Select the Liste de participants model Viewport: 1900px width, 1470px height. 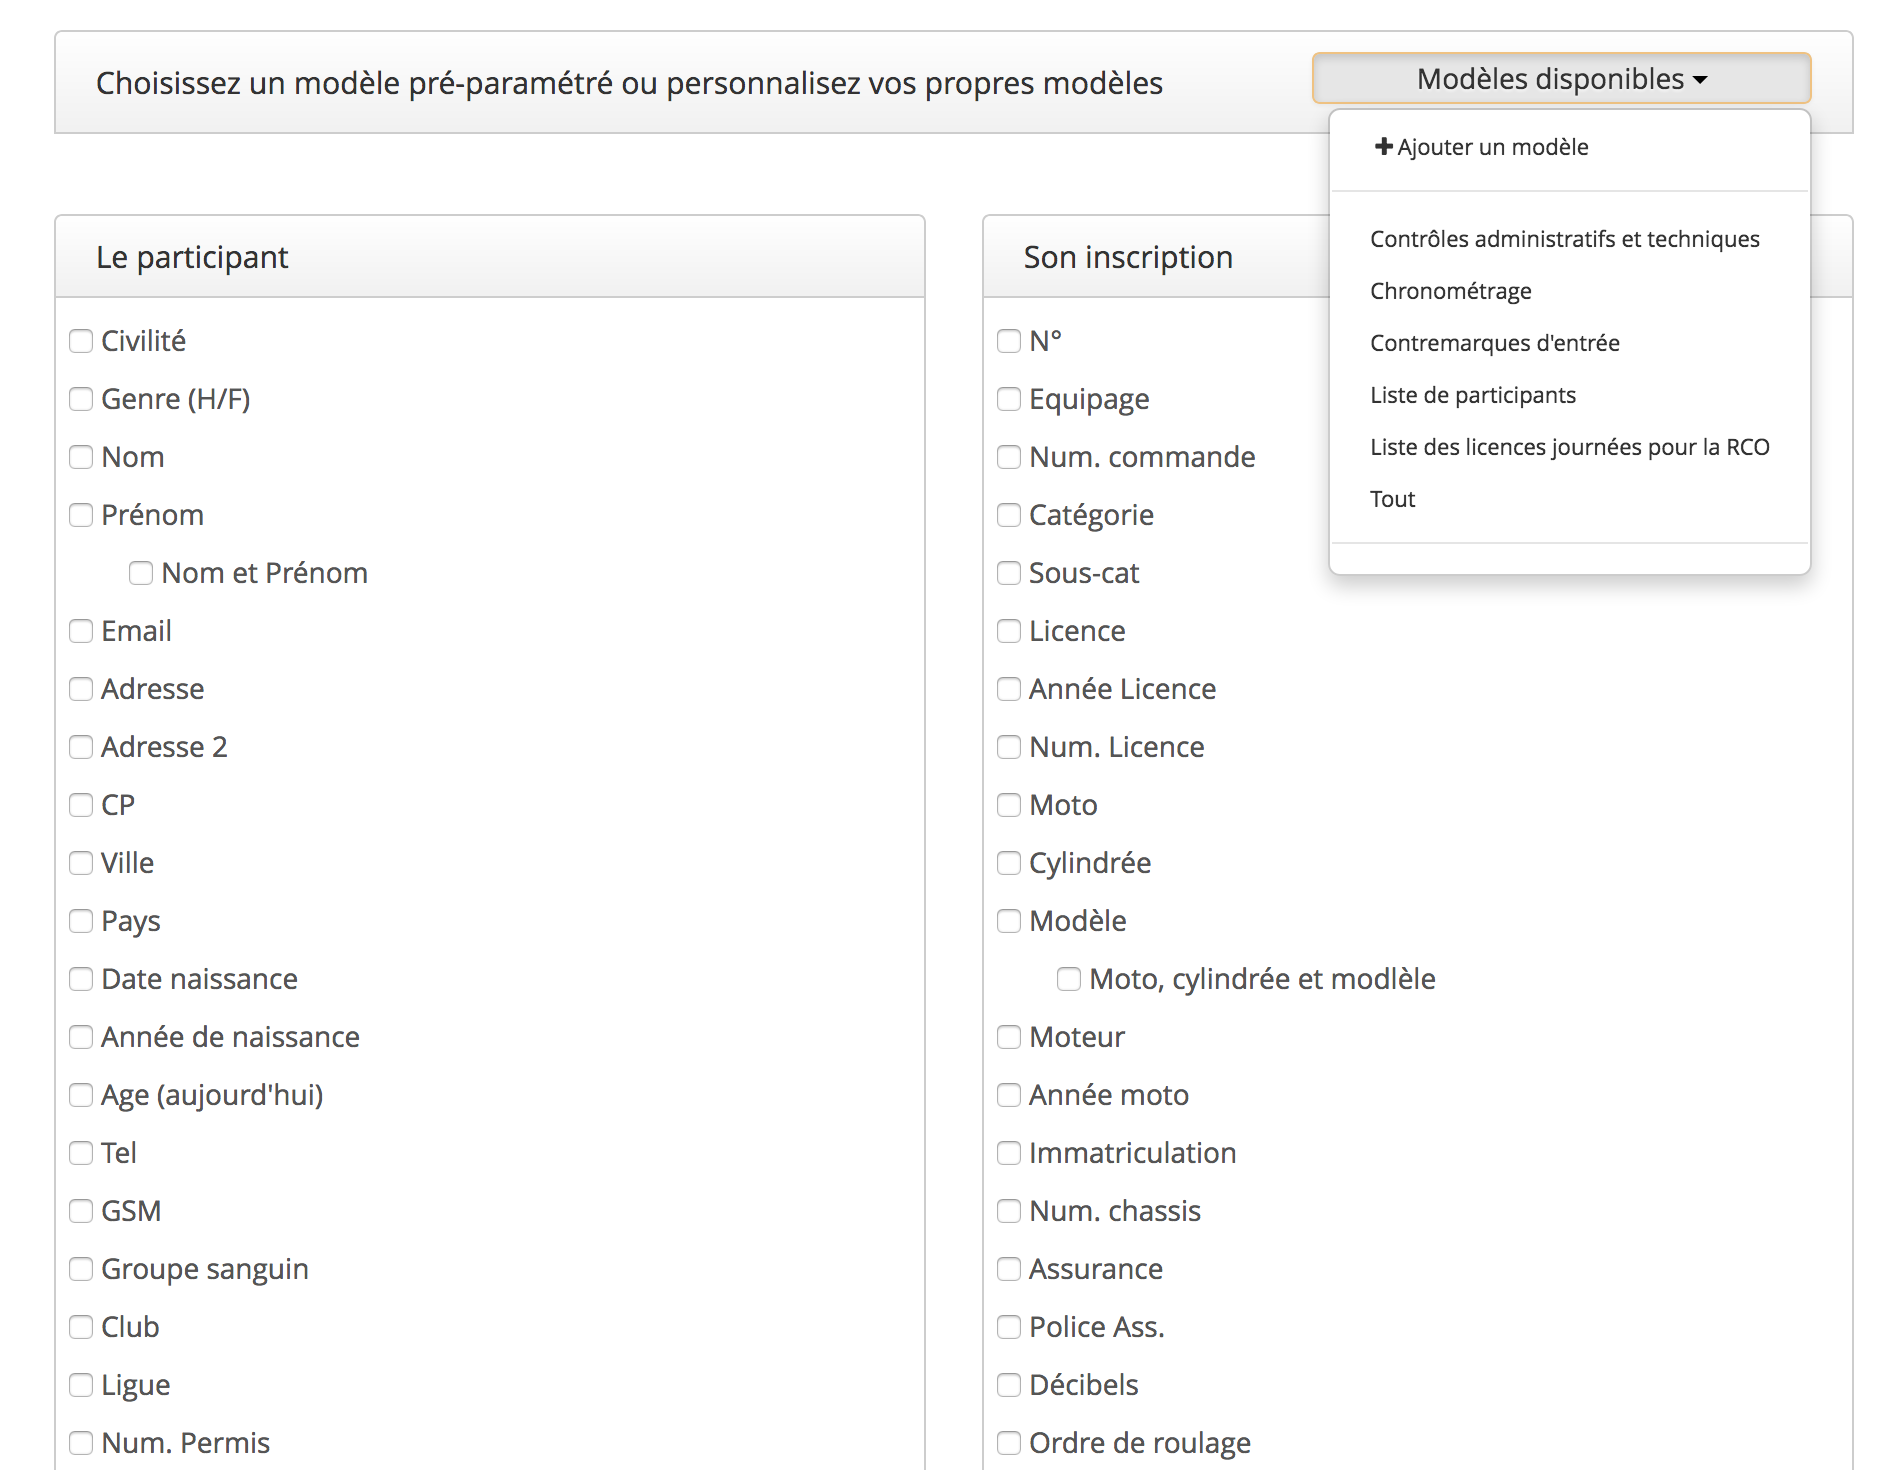1472,395
